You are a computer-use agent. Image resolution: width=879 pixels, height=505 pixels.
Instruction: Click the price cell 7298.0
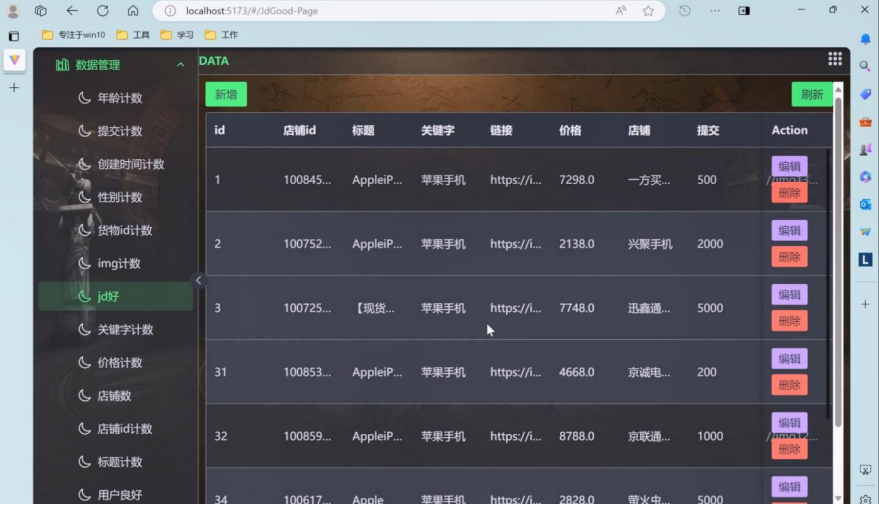point(577,180)
